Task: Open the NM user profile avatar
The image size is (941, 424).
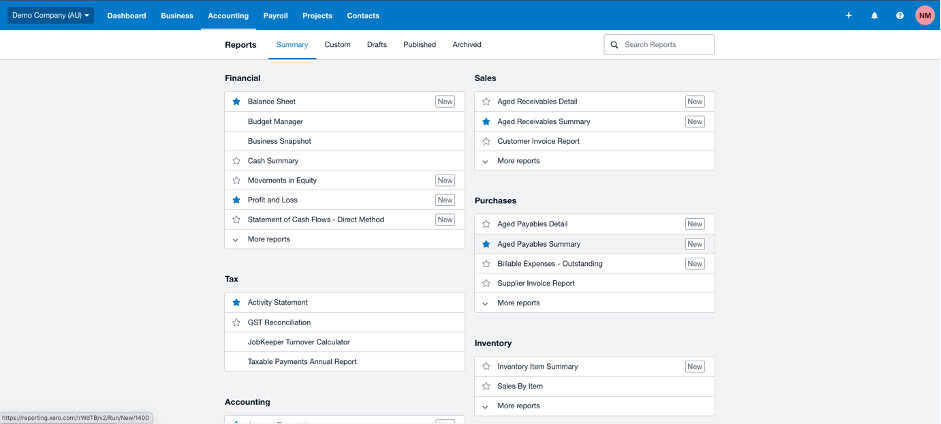Action: click(924, 16)
